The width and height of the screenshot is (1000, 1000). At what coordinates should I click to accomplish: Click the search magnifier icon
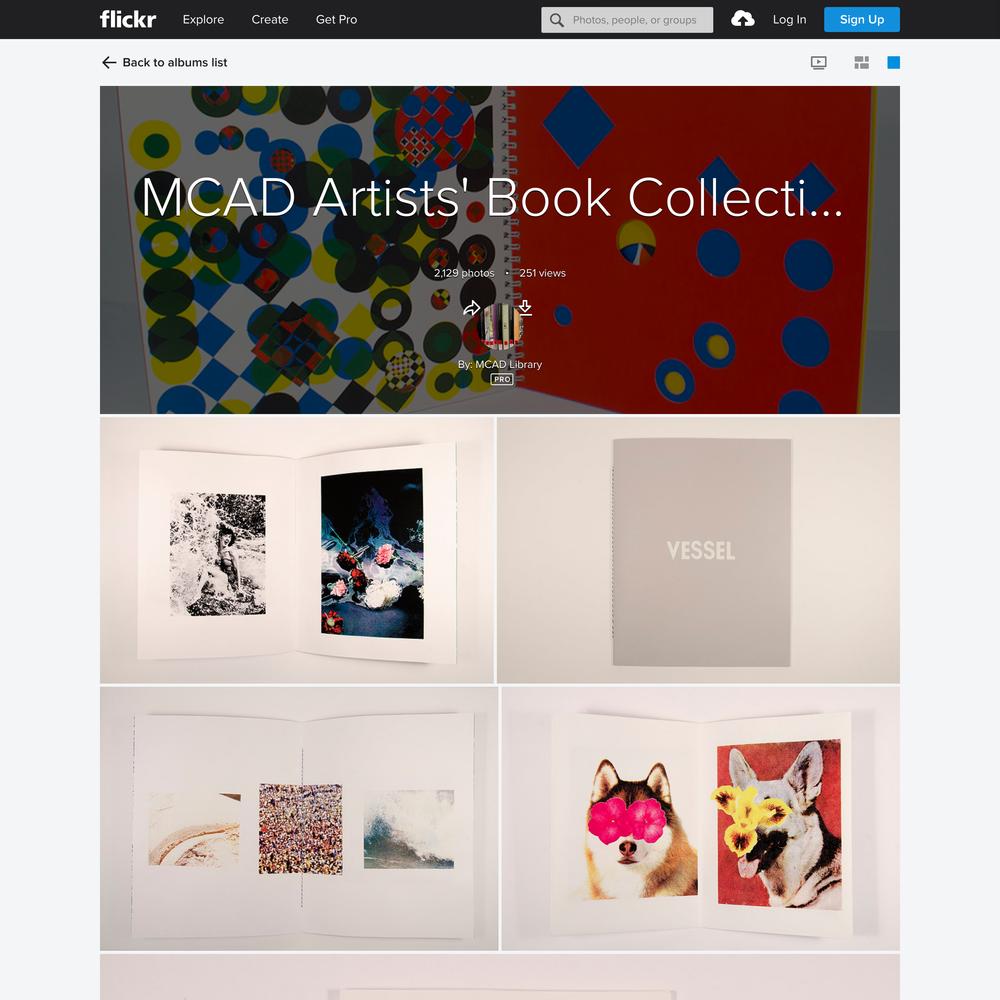(x=556, y=20)
